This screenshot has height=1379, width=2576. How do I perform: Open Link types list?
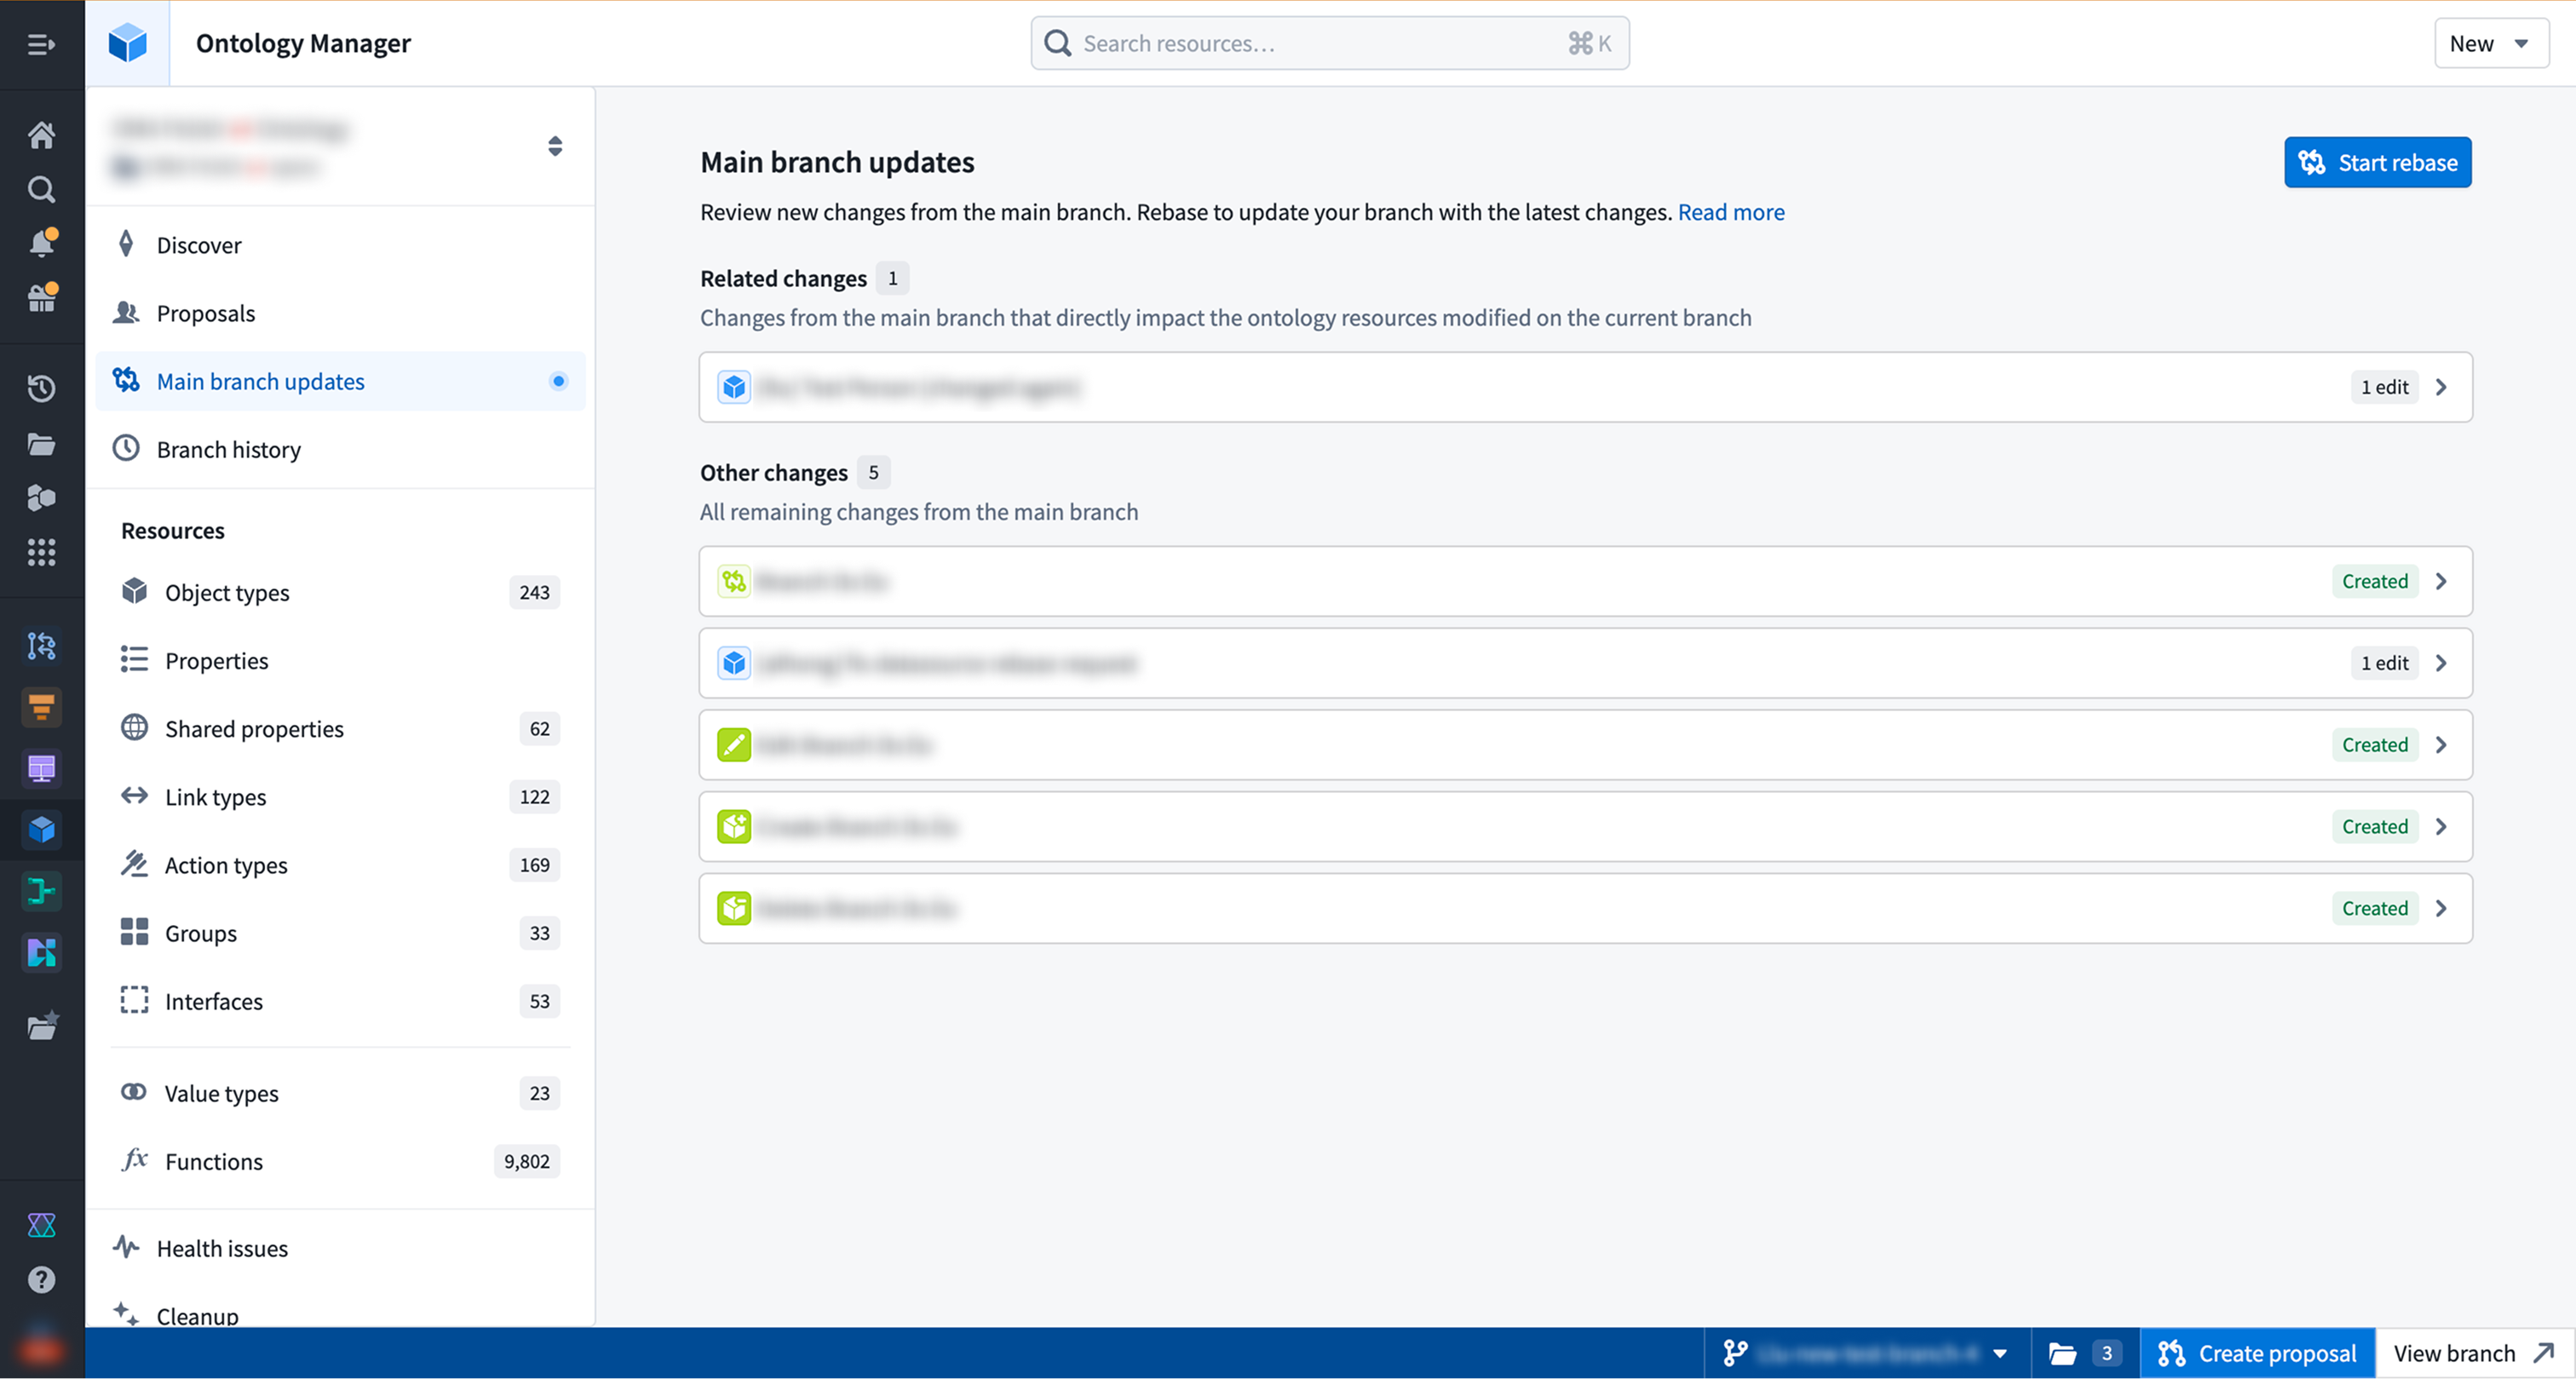[x=340, y=796]
